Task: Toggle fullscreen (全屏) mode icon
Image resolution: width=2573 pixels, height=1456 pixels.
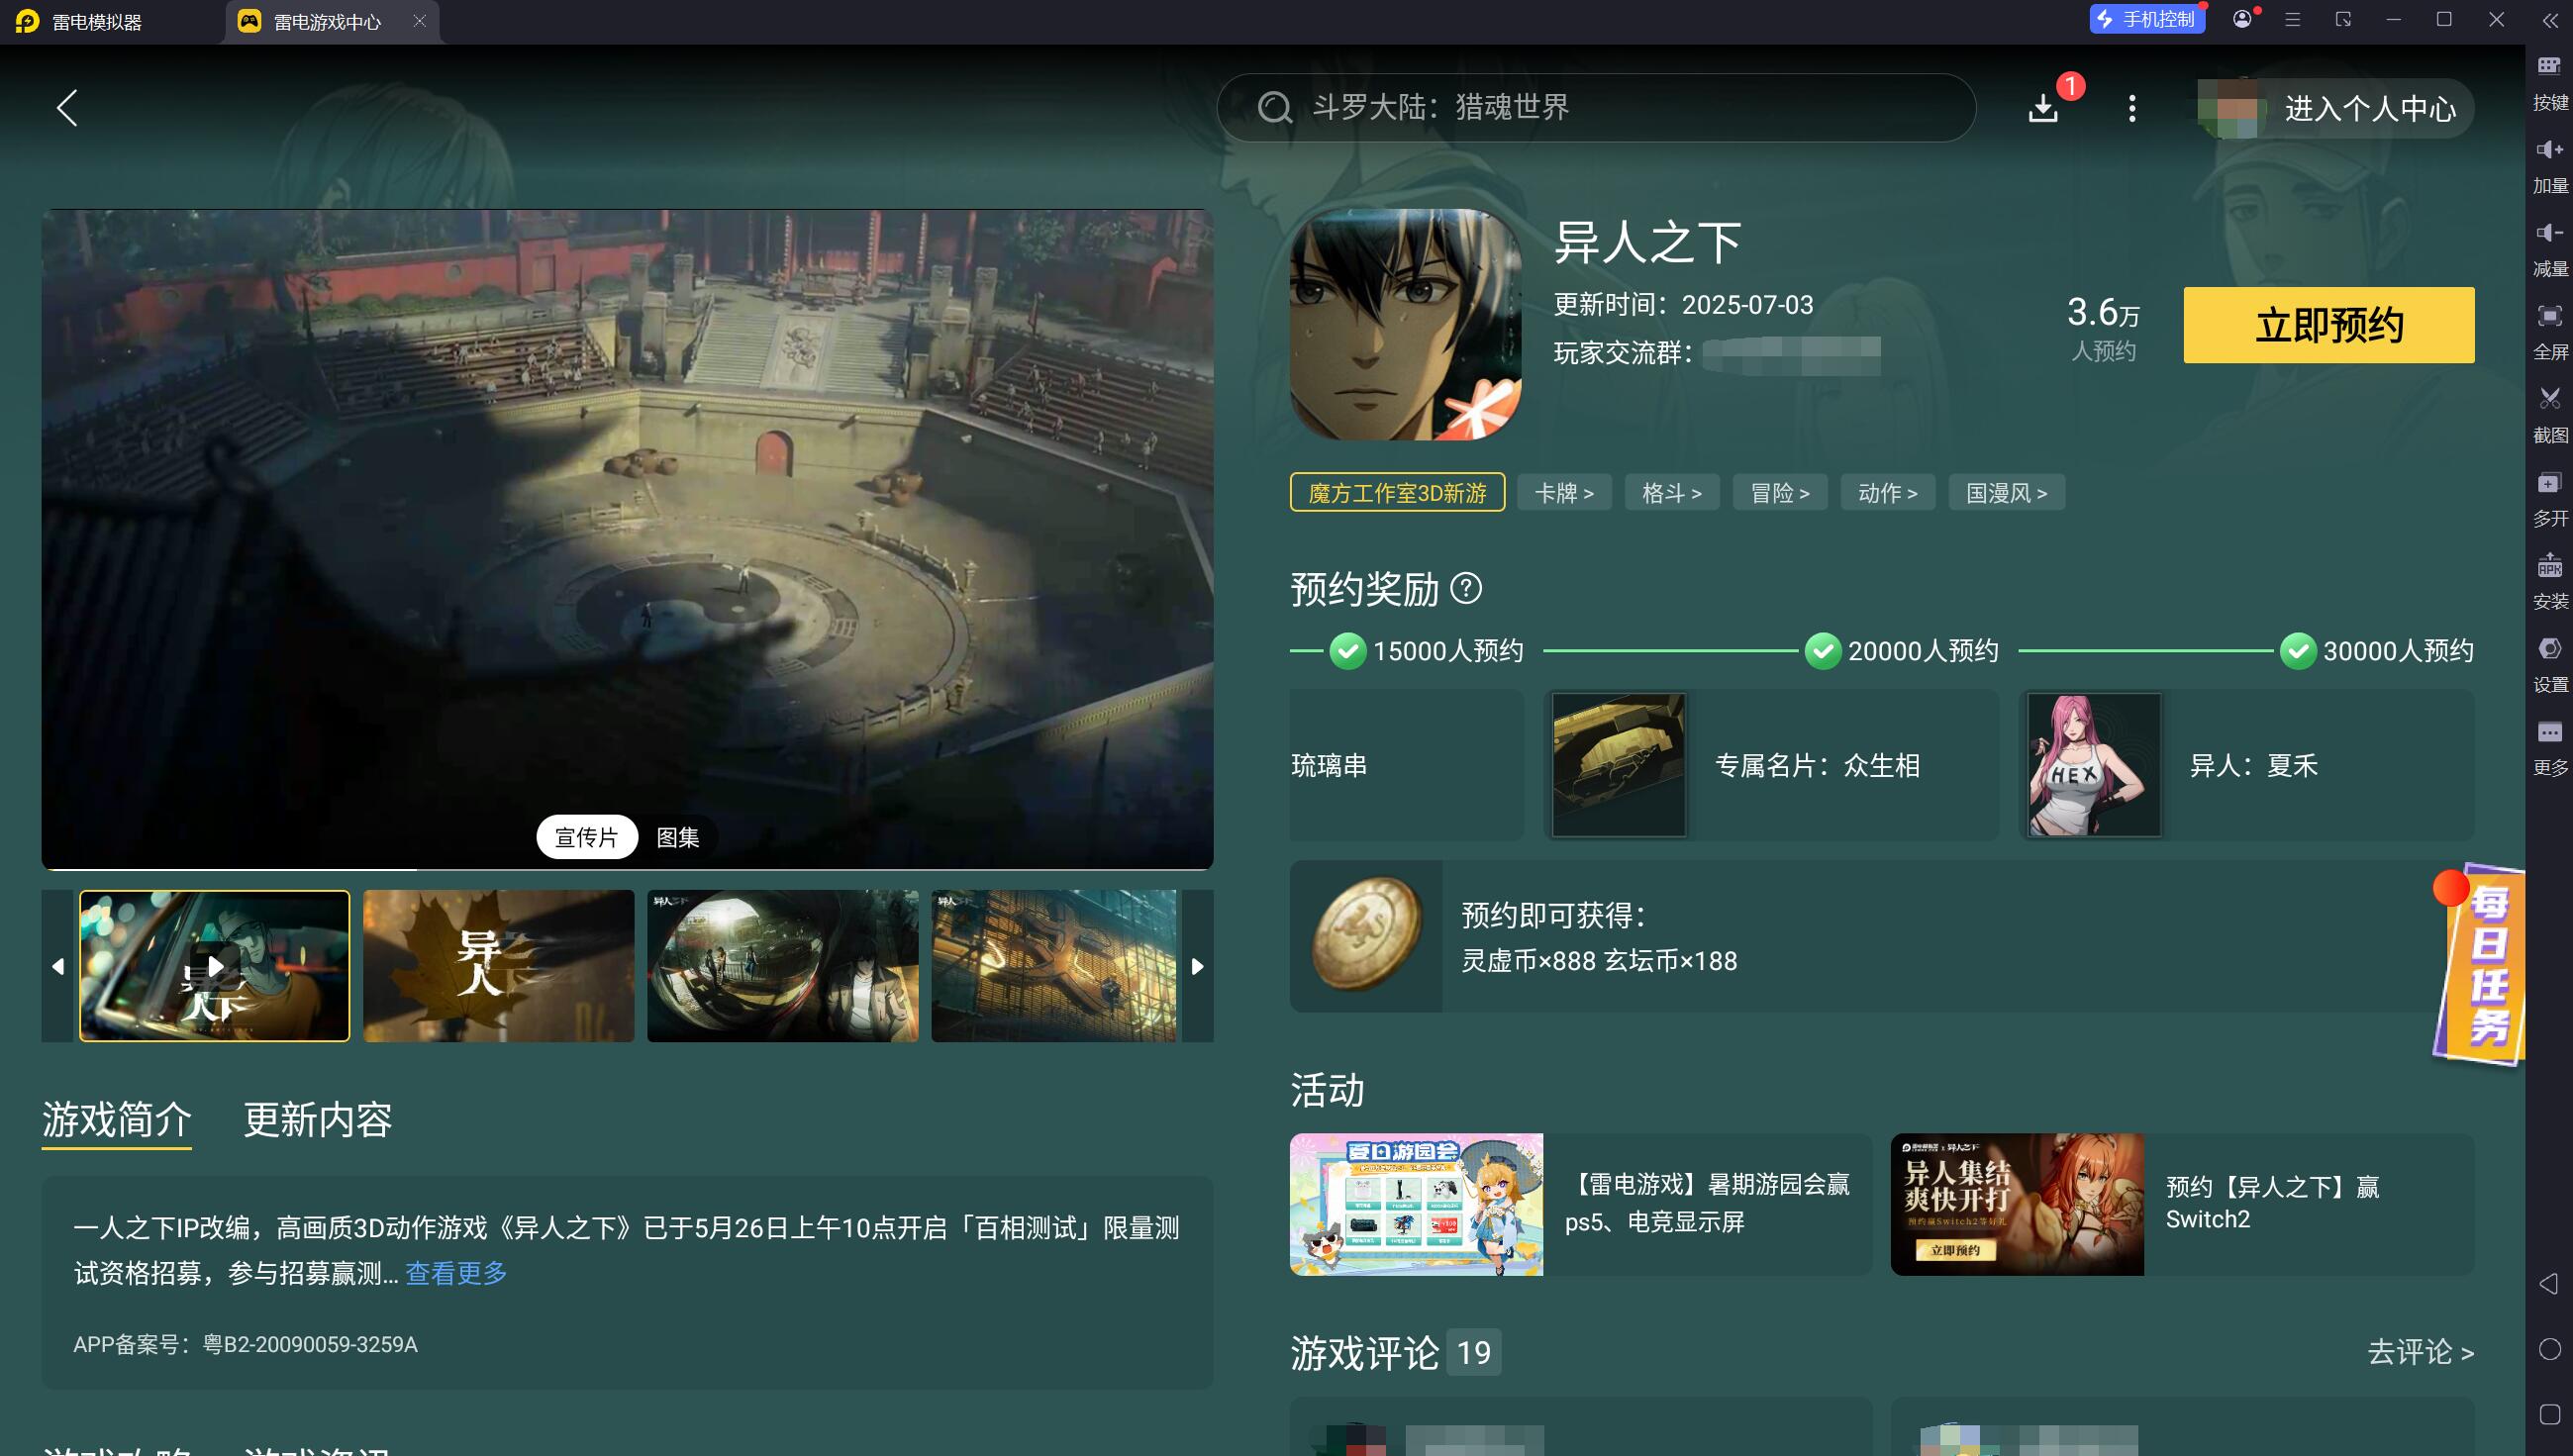Action: pos(2549,317)
